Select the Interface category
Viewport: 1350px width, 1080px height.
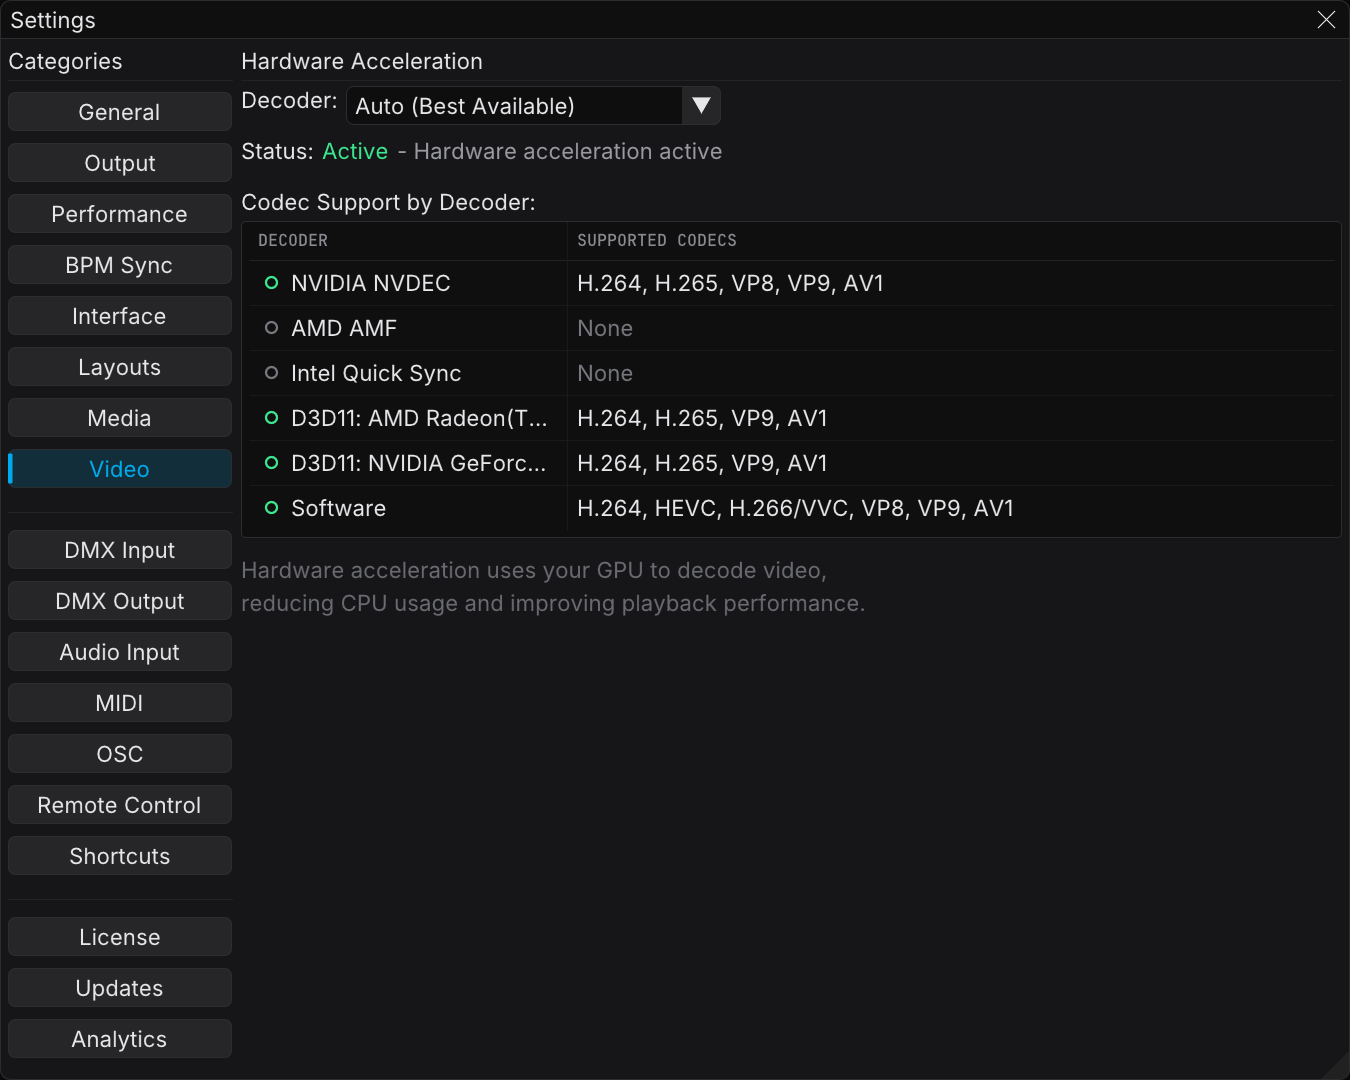point(120,316)
